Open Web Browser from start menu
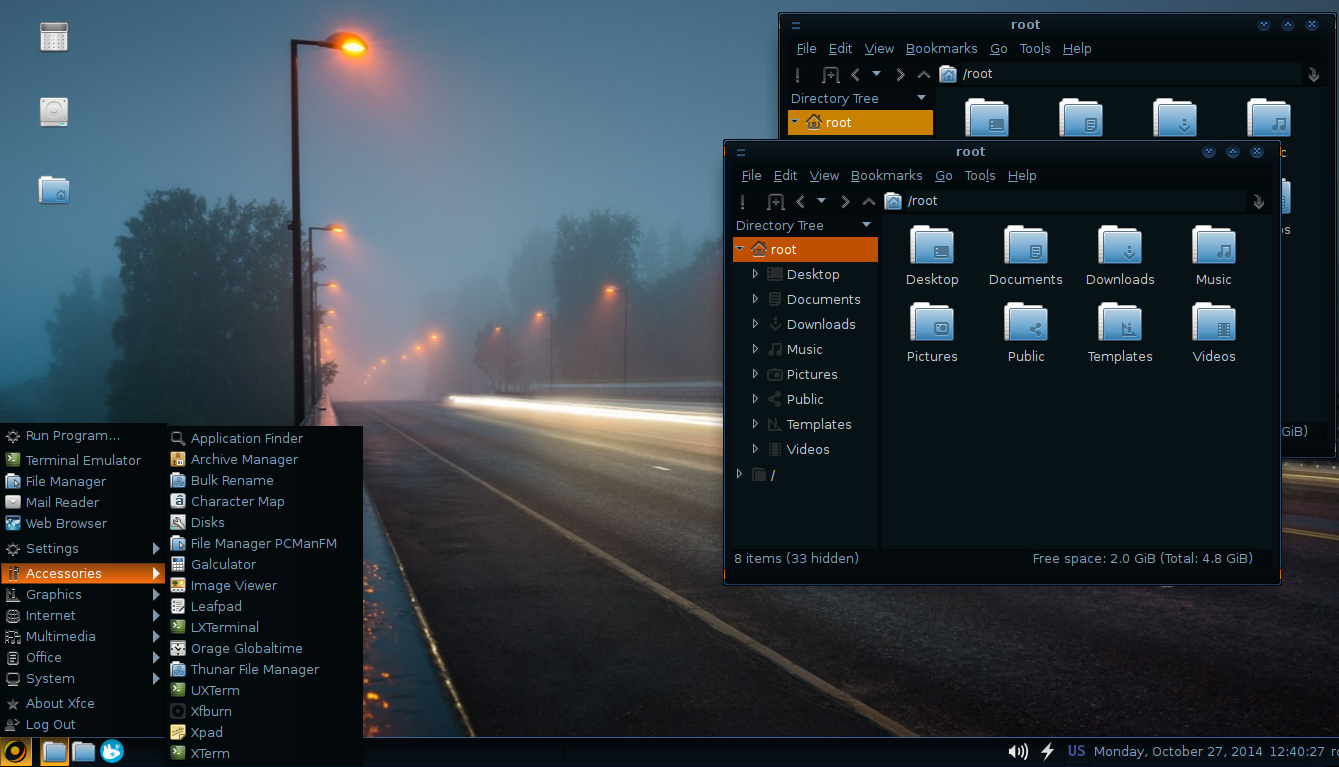The image size is (1339, 767). pyautogui.click(x=83, y=523)
